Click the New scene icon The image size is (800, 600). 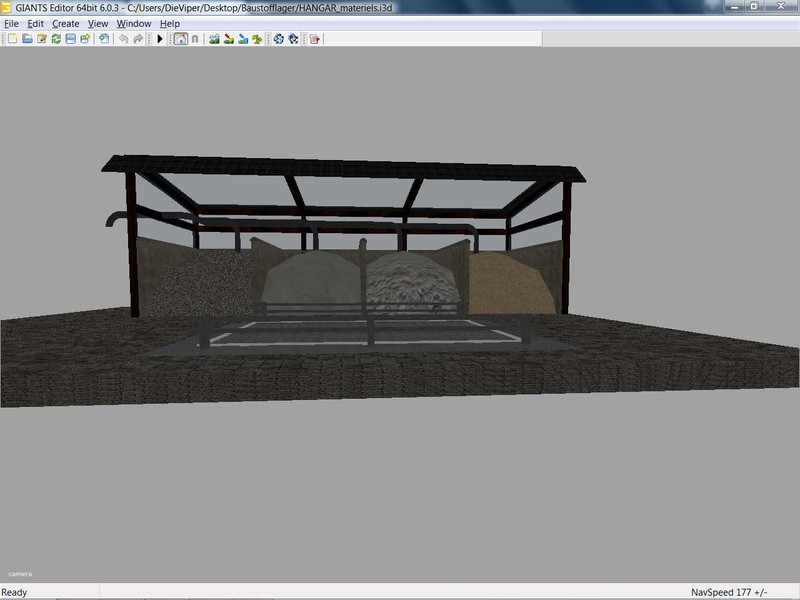pyautogui.click(x=13, y=39)
